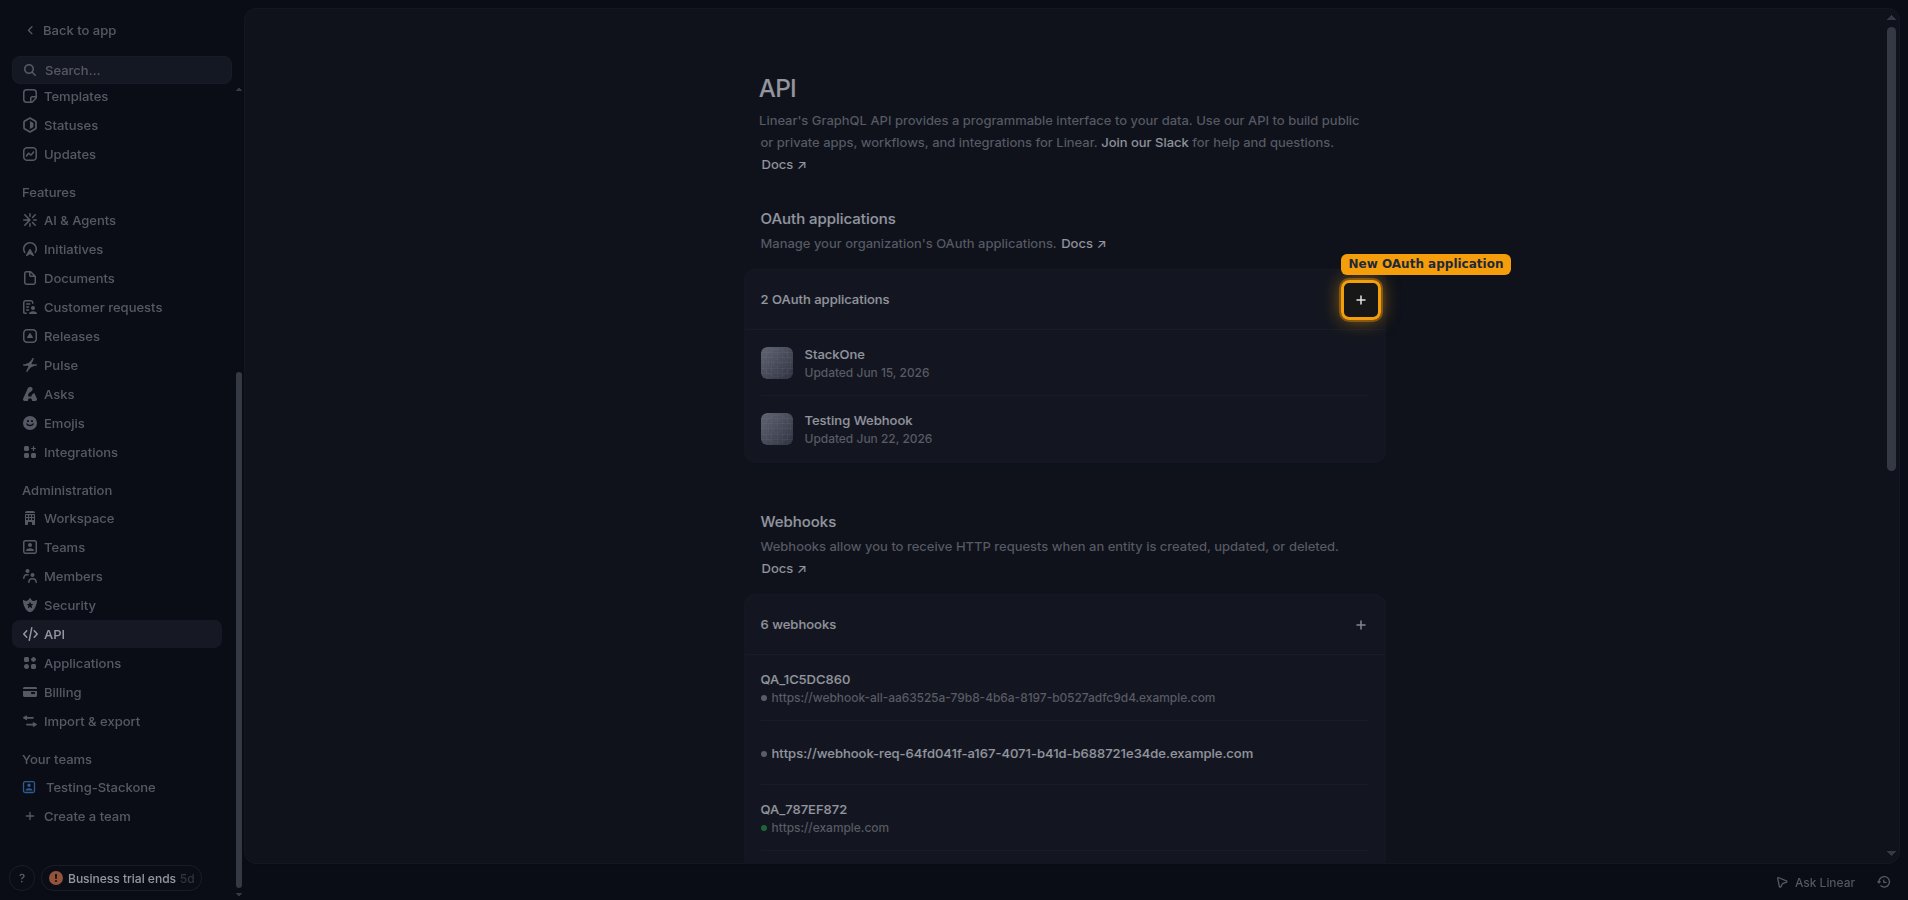The image size is (1908, 900).
Task: Click the Customer requests icon
Action: pyautogui.click(x=30, y=308)
